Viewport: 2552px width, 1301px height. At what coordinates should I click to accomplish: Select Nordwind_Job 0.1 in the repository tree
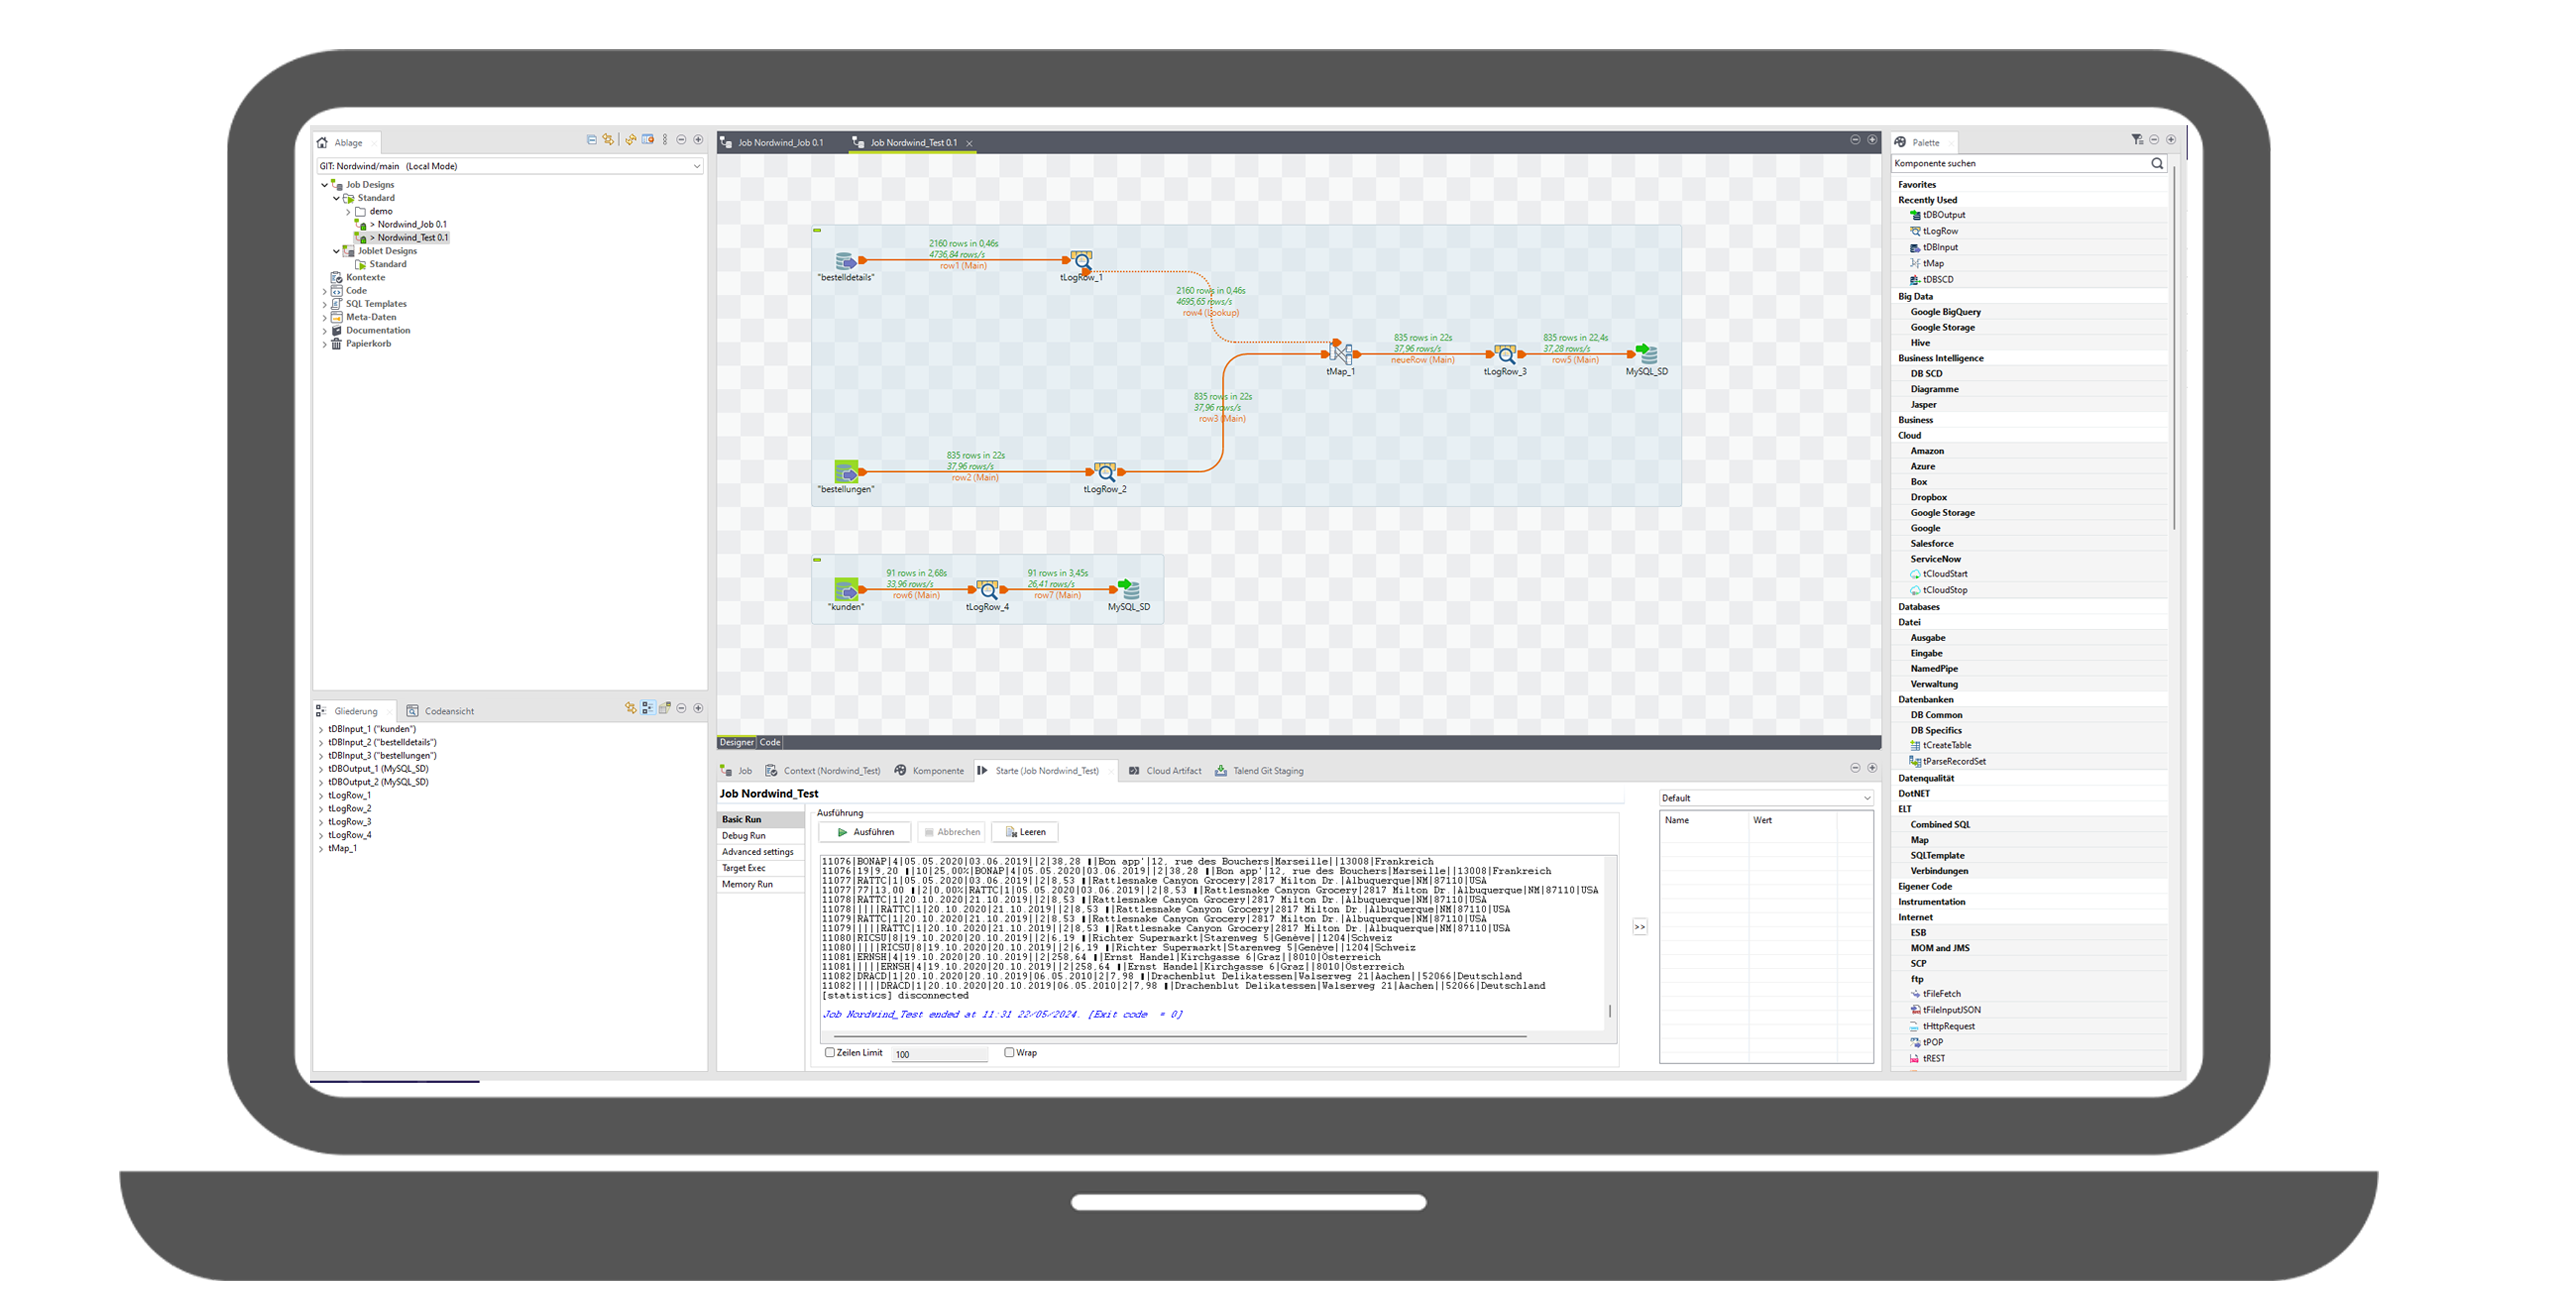[x=412, y=224]
